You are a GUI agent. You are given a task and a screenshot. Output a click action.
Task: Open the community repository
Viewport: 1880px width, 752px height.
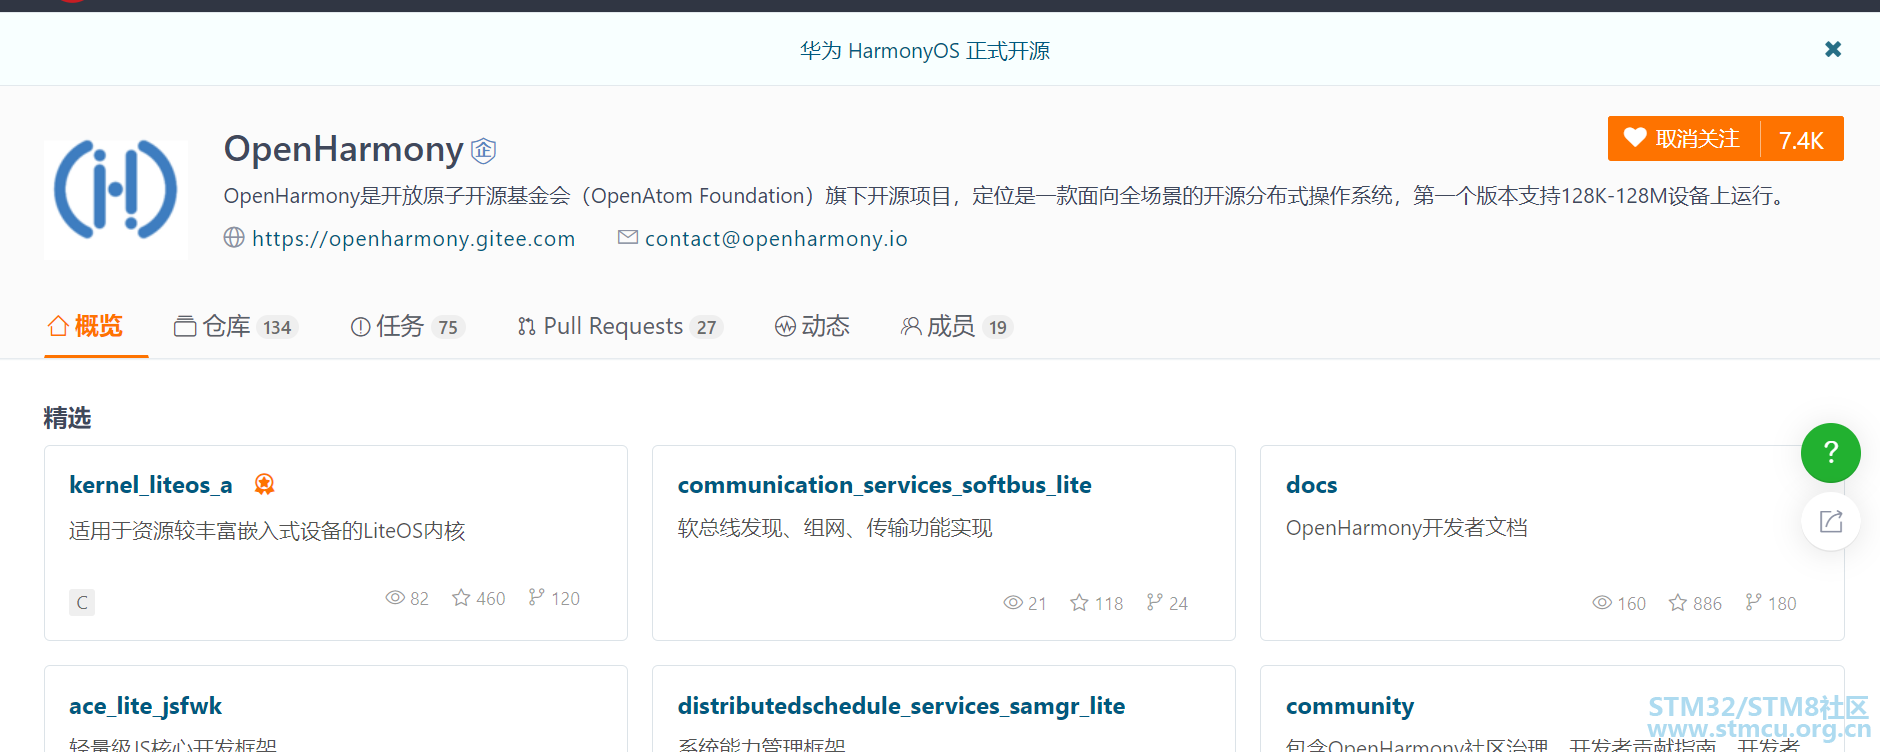[x=1350, y=706]
